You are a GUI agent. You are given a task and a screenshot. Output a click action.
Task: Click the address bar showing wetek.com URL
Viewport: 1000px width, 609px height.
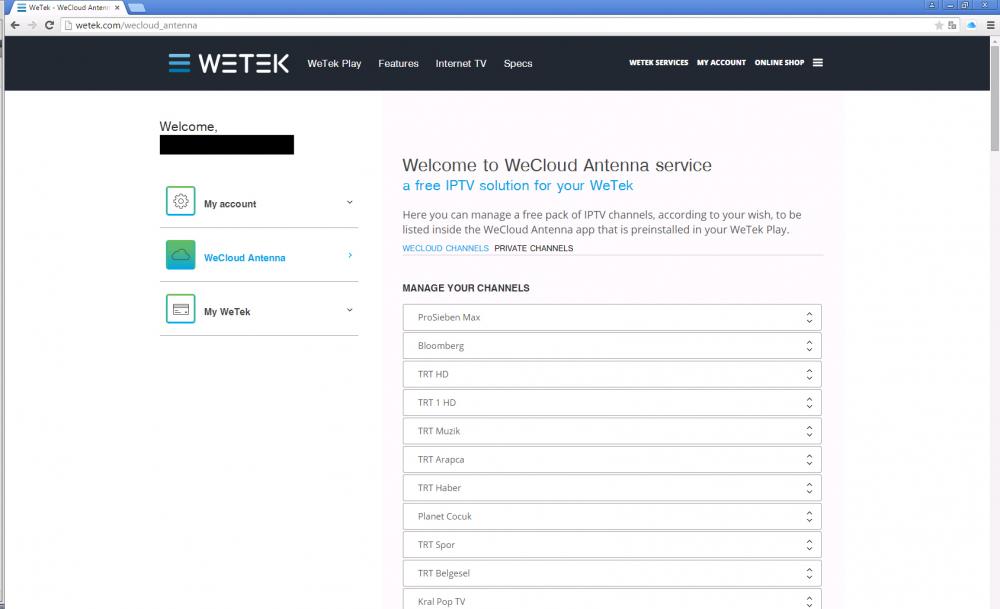click(500, 25)
